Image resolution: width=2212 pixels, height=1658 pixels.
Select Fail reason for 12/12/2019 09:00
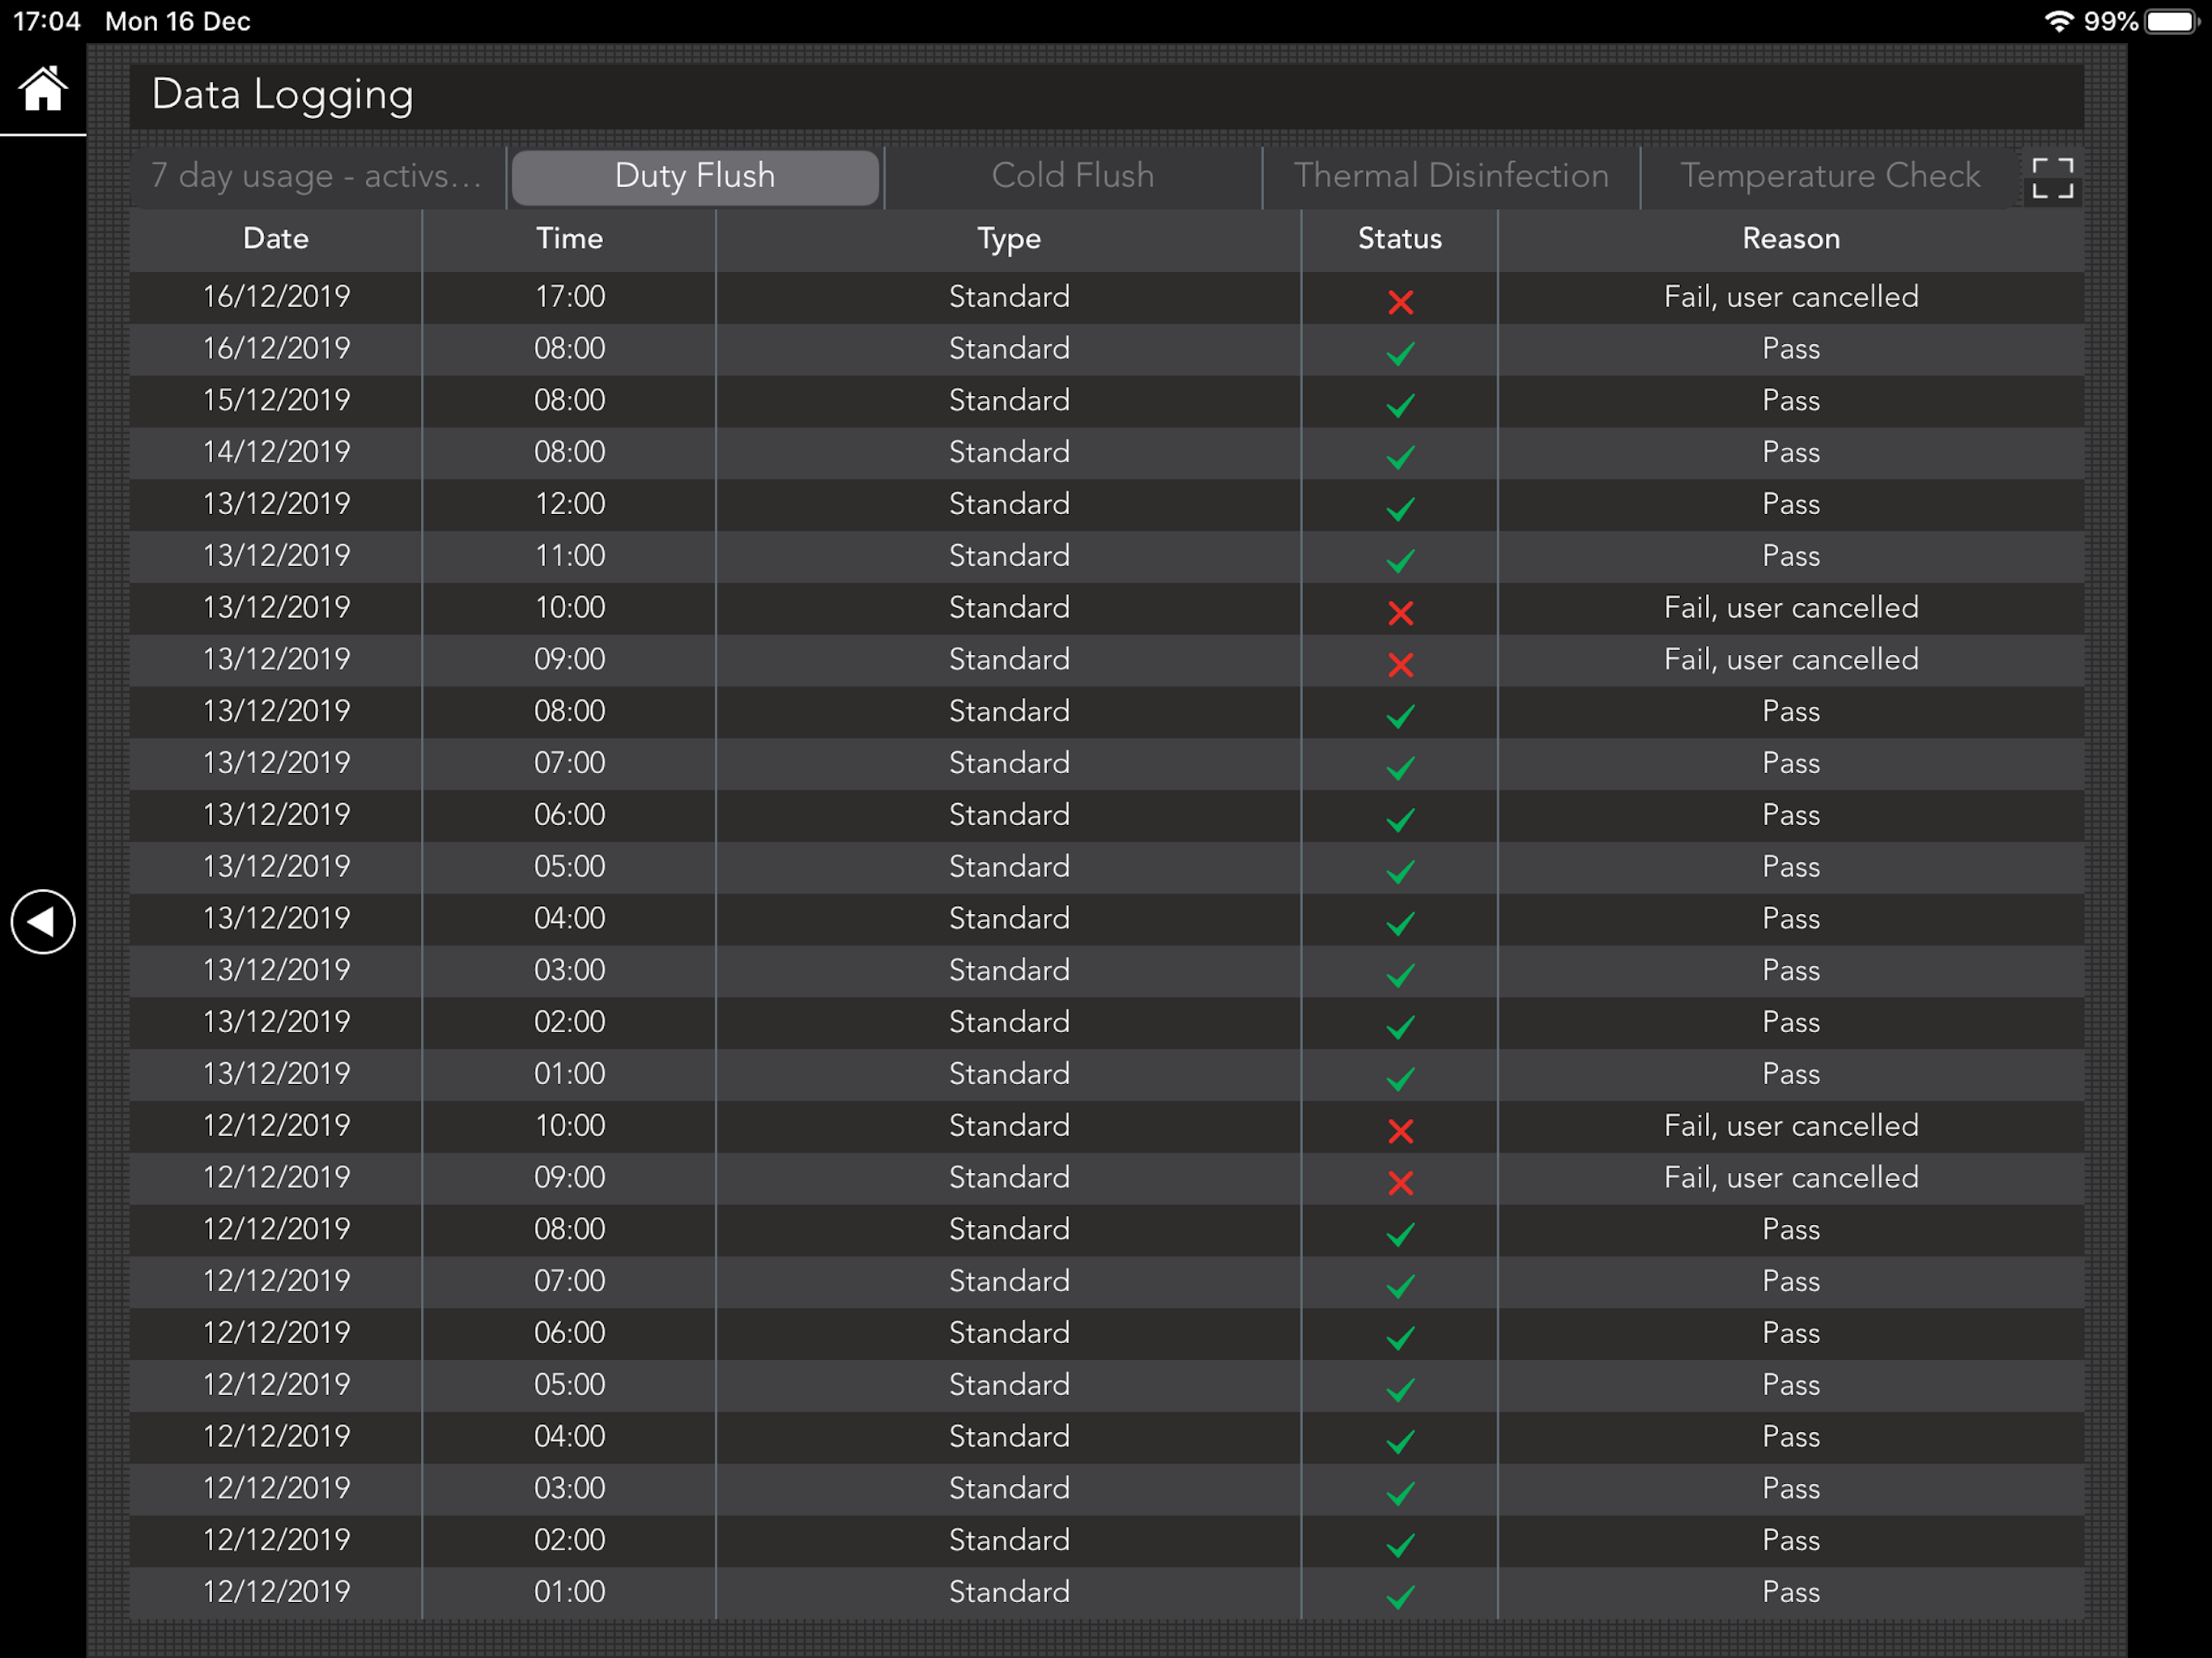coord(1791,1178)
